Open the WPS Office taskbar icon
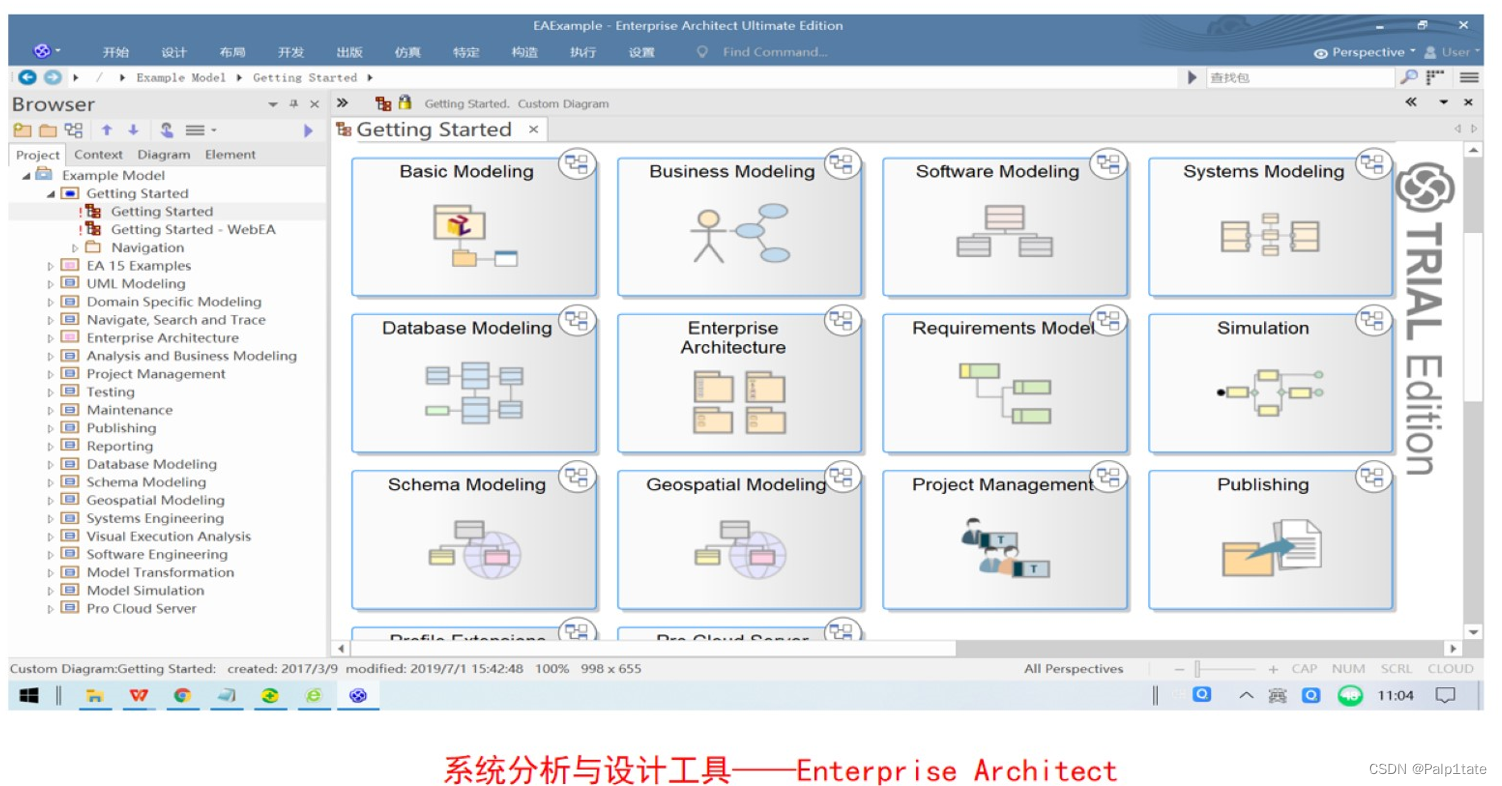Viewport: 1502px width, 786px height. click(138, 695)
